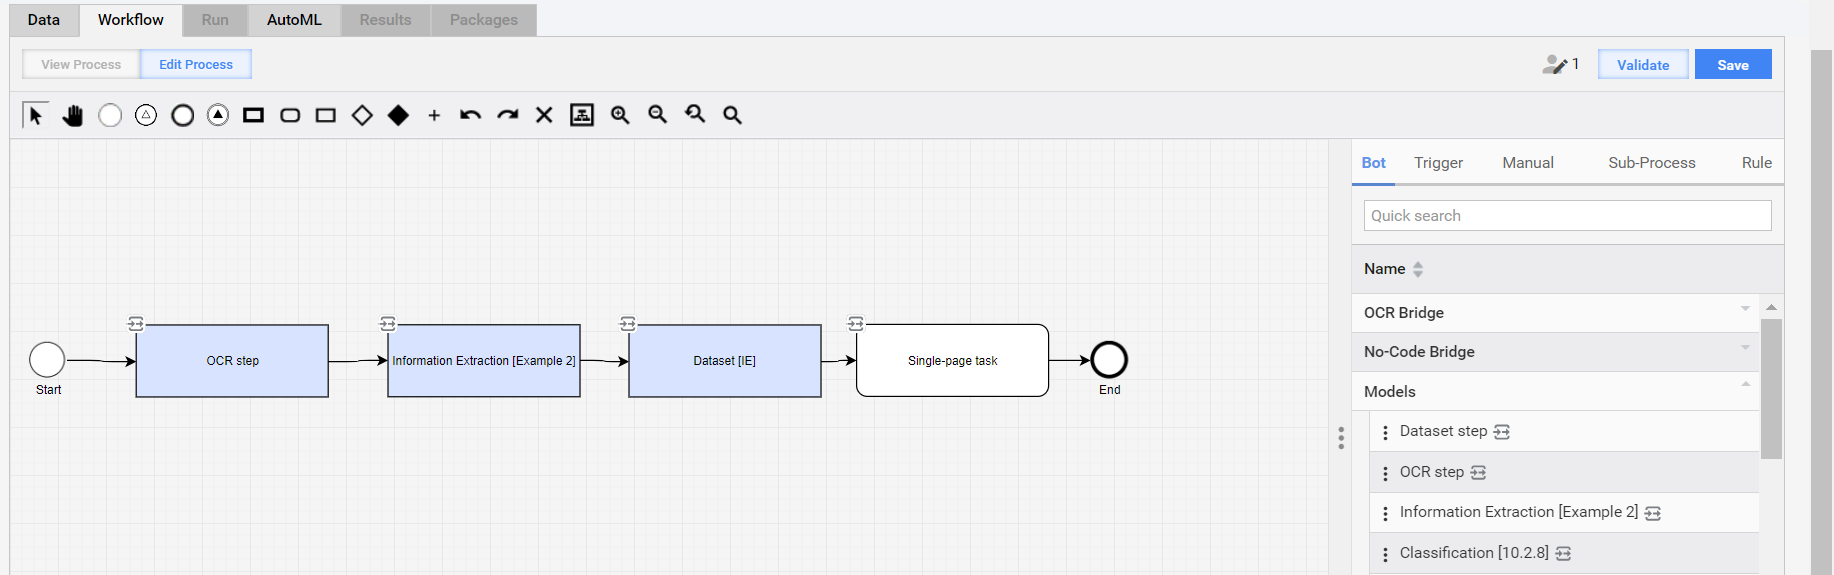1834x575 pixels.
Task: Pick the filled-triangle circle event tool
Action: pos(218,115)
